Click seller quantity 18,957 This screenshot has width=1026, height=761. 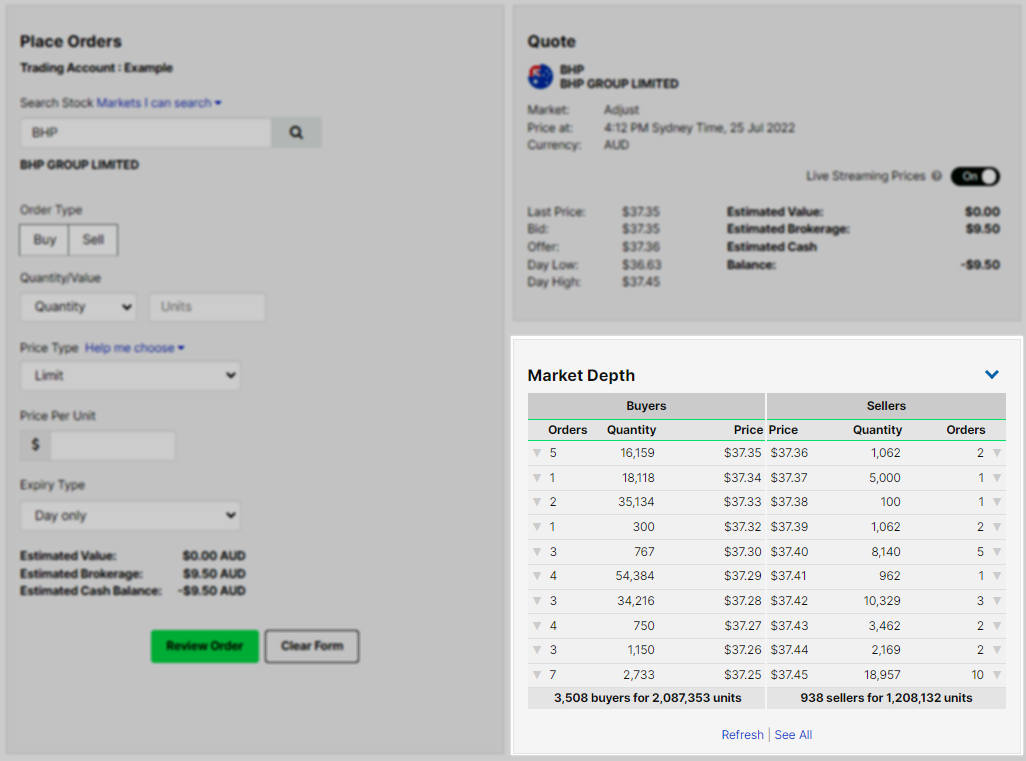[x=882, y=675]
